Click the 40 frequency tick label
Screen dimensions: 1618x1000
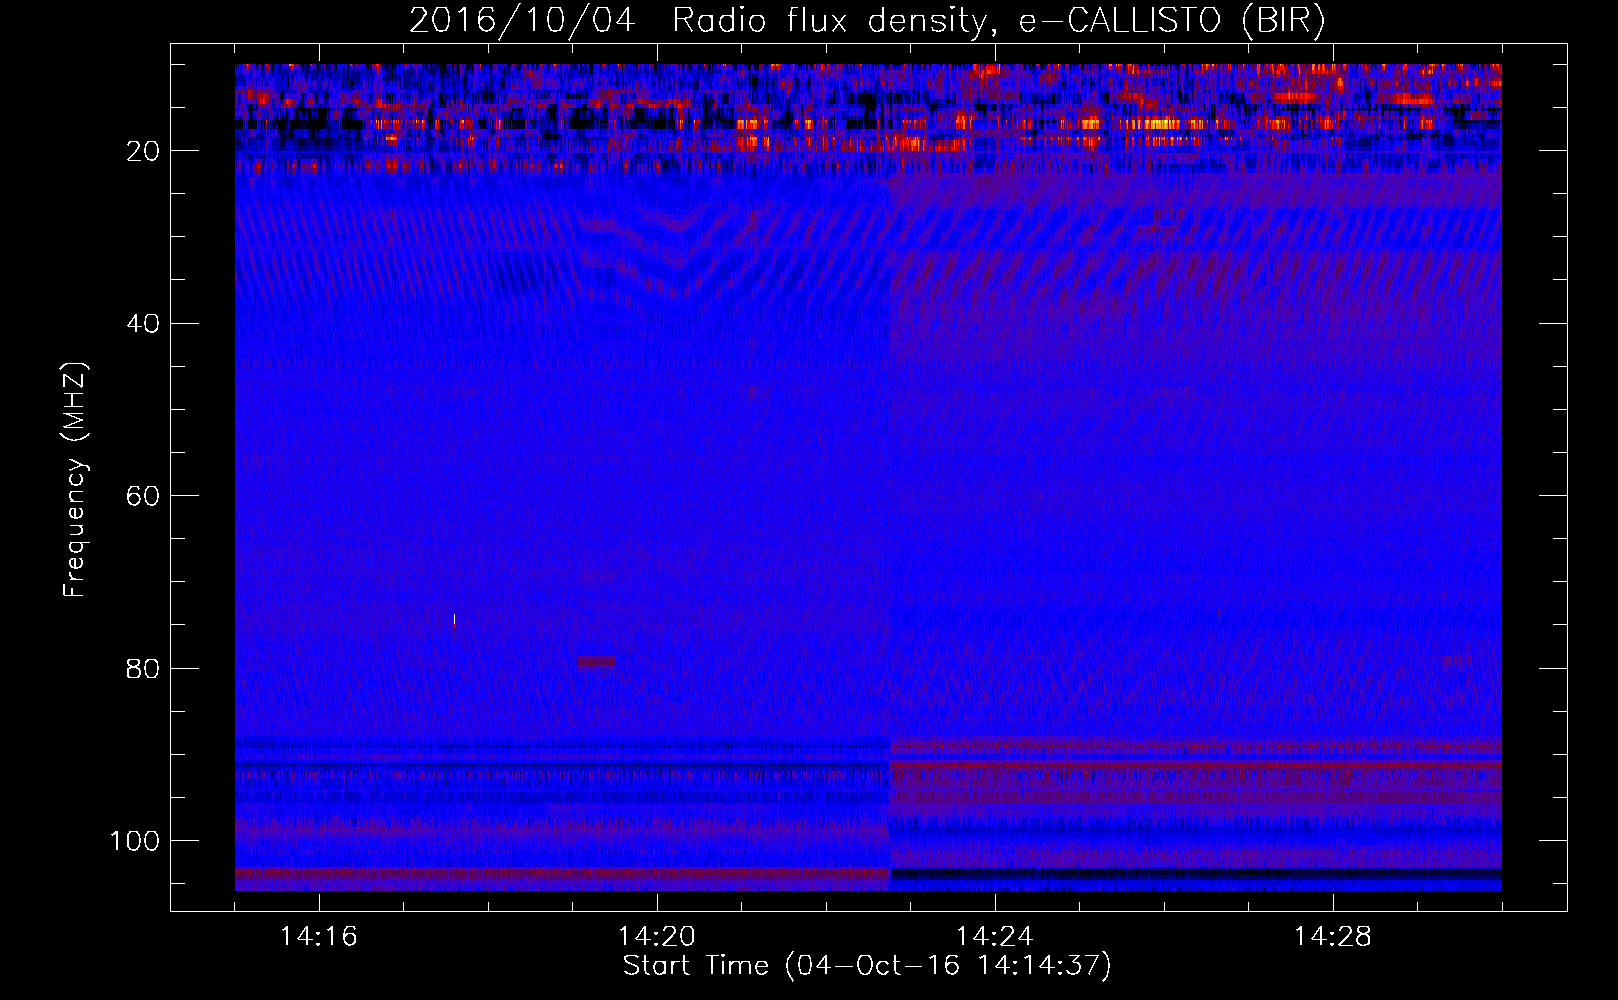click(143, 324)
